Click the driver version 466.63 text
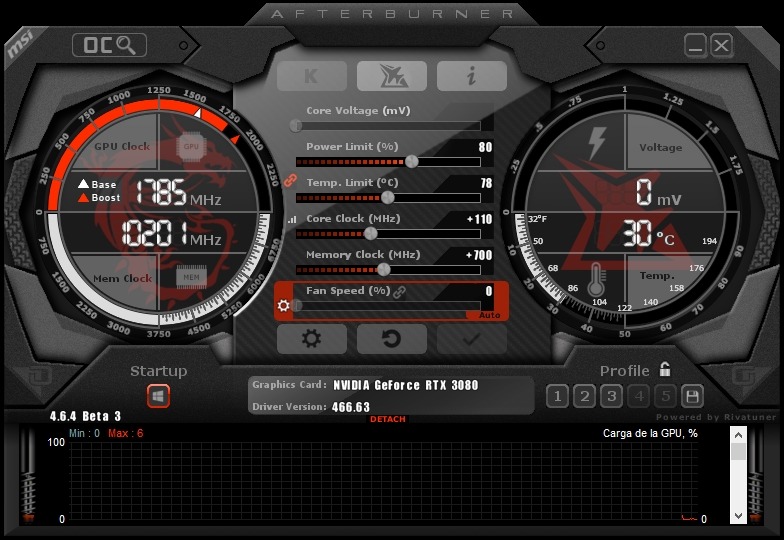The width and height of the screenshot is (784, 540). coord(351,407)
